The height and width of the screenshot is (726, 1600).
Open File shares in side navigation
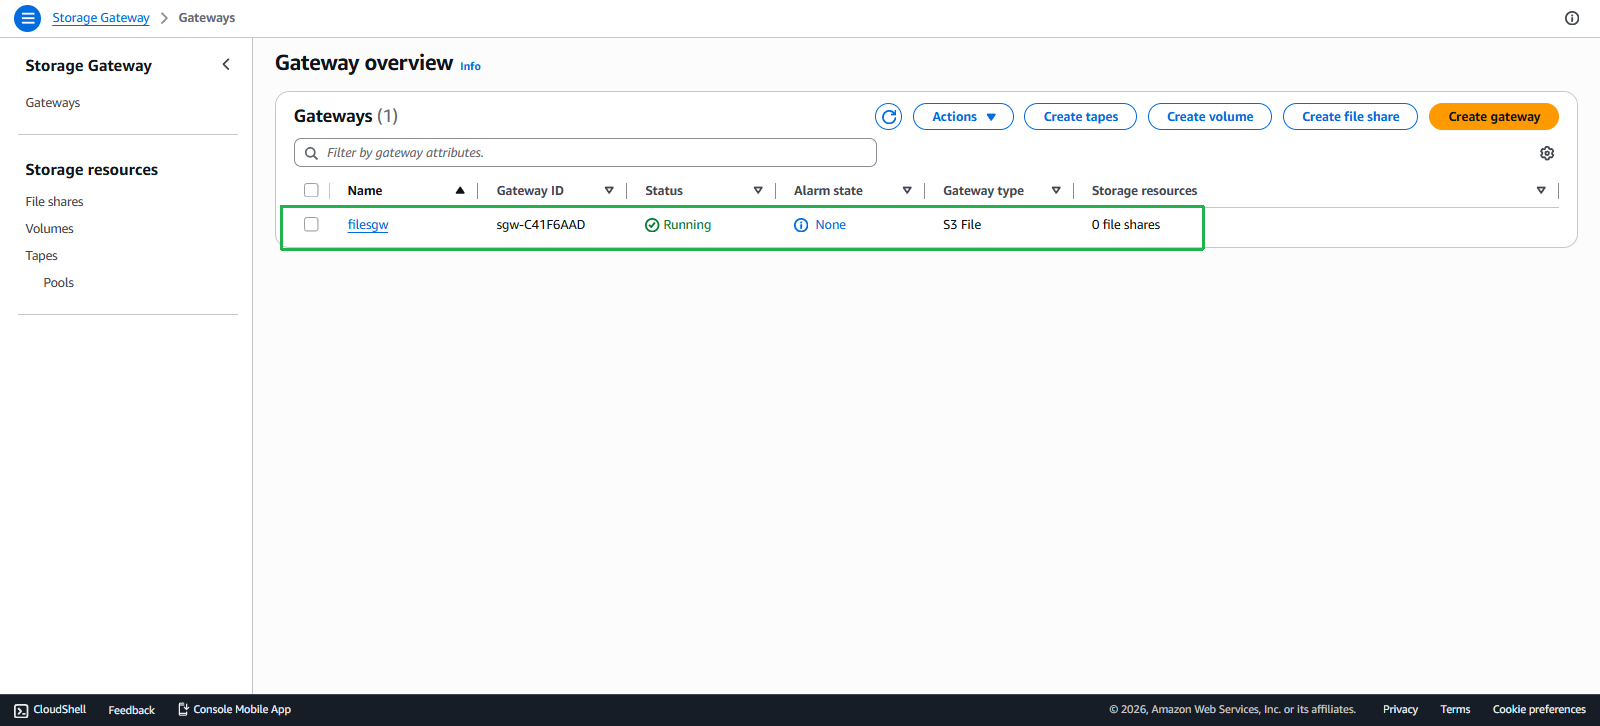tap(55, 202)
